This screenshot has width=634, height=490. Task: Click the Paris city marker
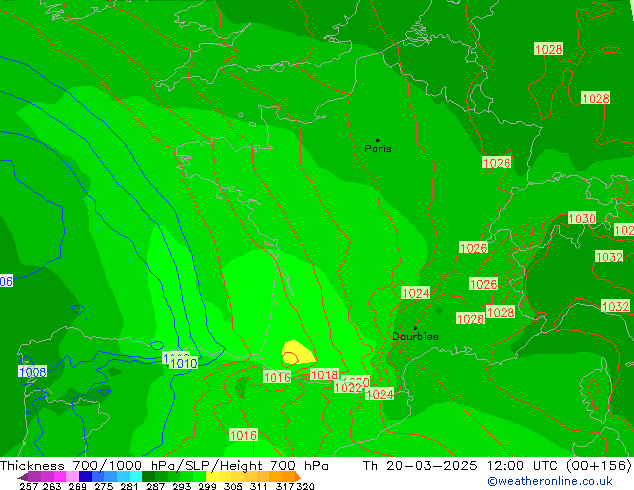(377, 141)
